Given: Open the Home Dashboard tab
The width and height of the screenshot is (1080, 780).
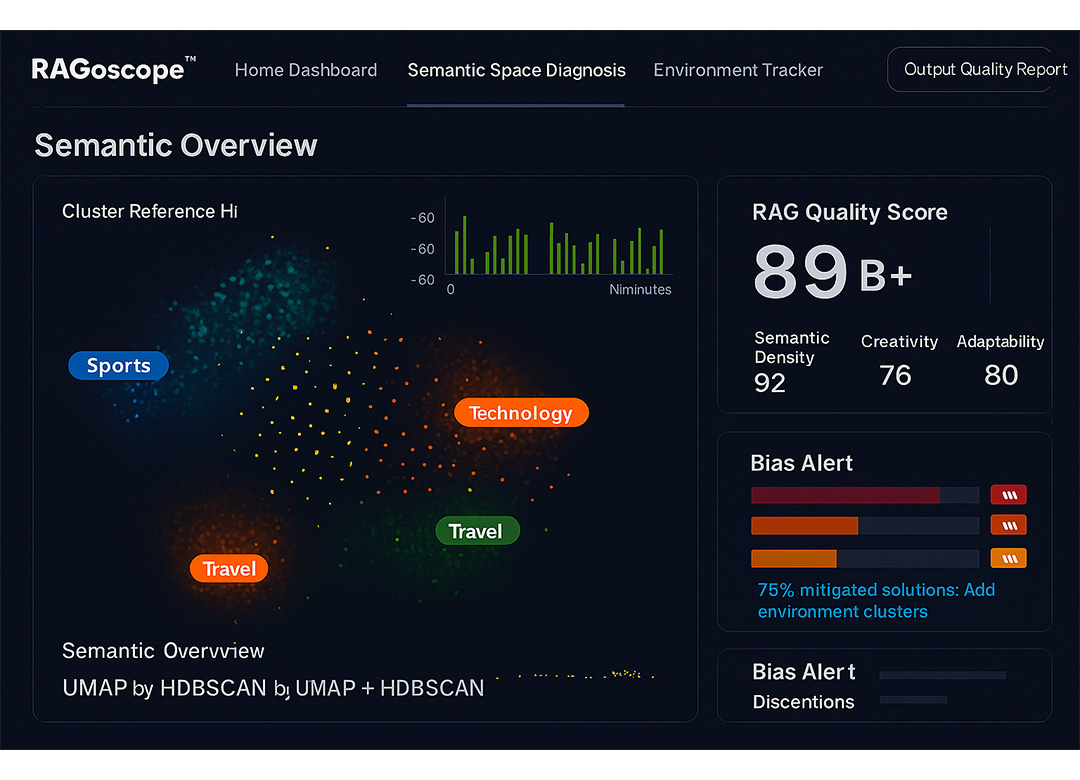Looking at the screenshot, I should pos(305,70).
